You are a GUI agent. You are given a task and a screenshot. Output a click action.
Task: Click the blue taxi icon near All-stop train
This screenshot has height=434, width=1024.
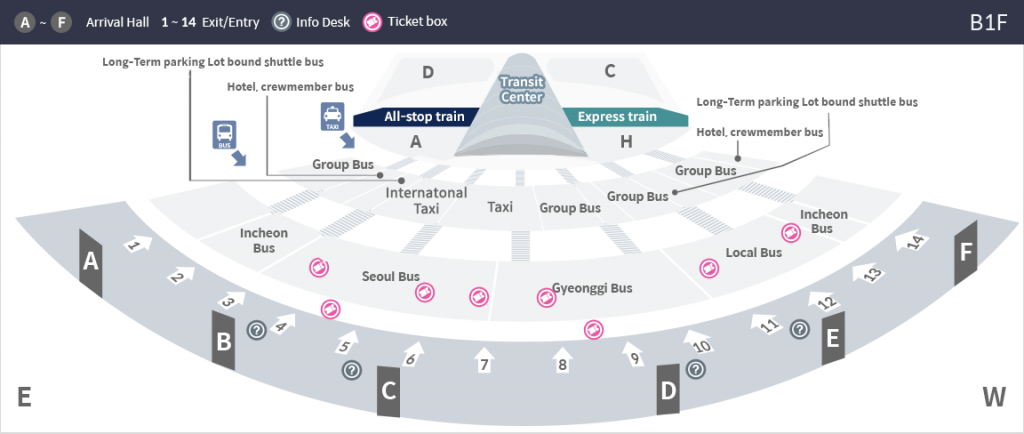333,117
